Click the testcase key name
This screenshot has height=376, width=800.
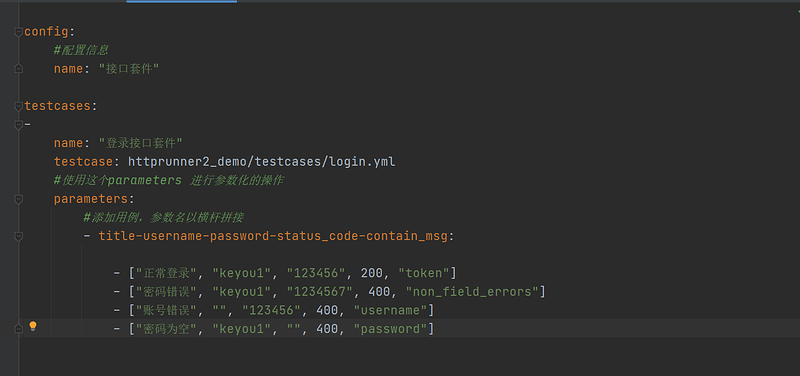(83, 162)
